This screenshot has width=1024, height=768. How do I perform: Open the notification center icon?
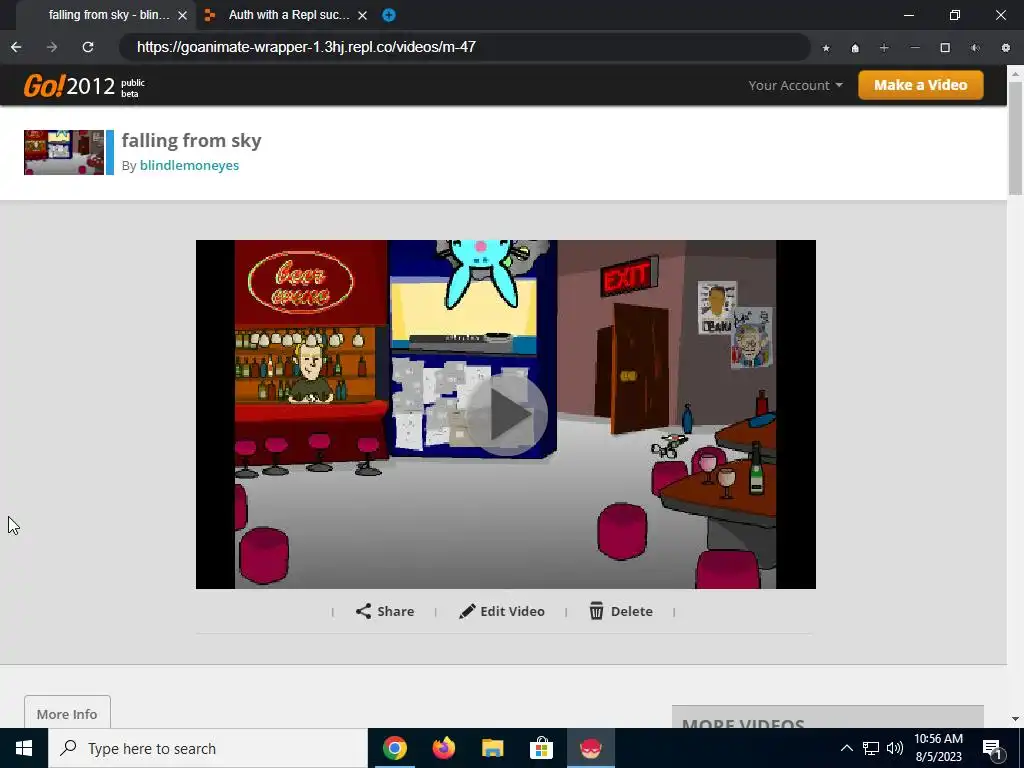pos(992,748)
